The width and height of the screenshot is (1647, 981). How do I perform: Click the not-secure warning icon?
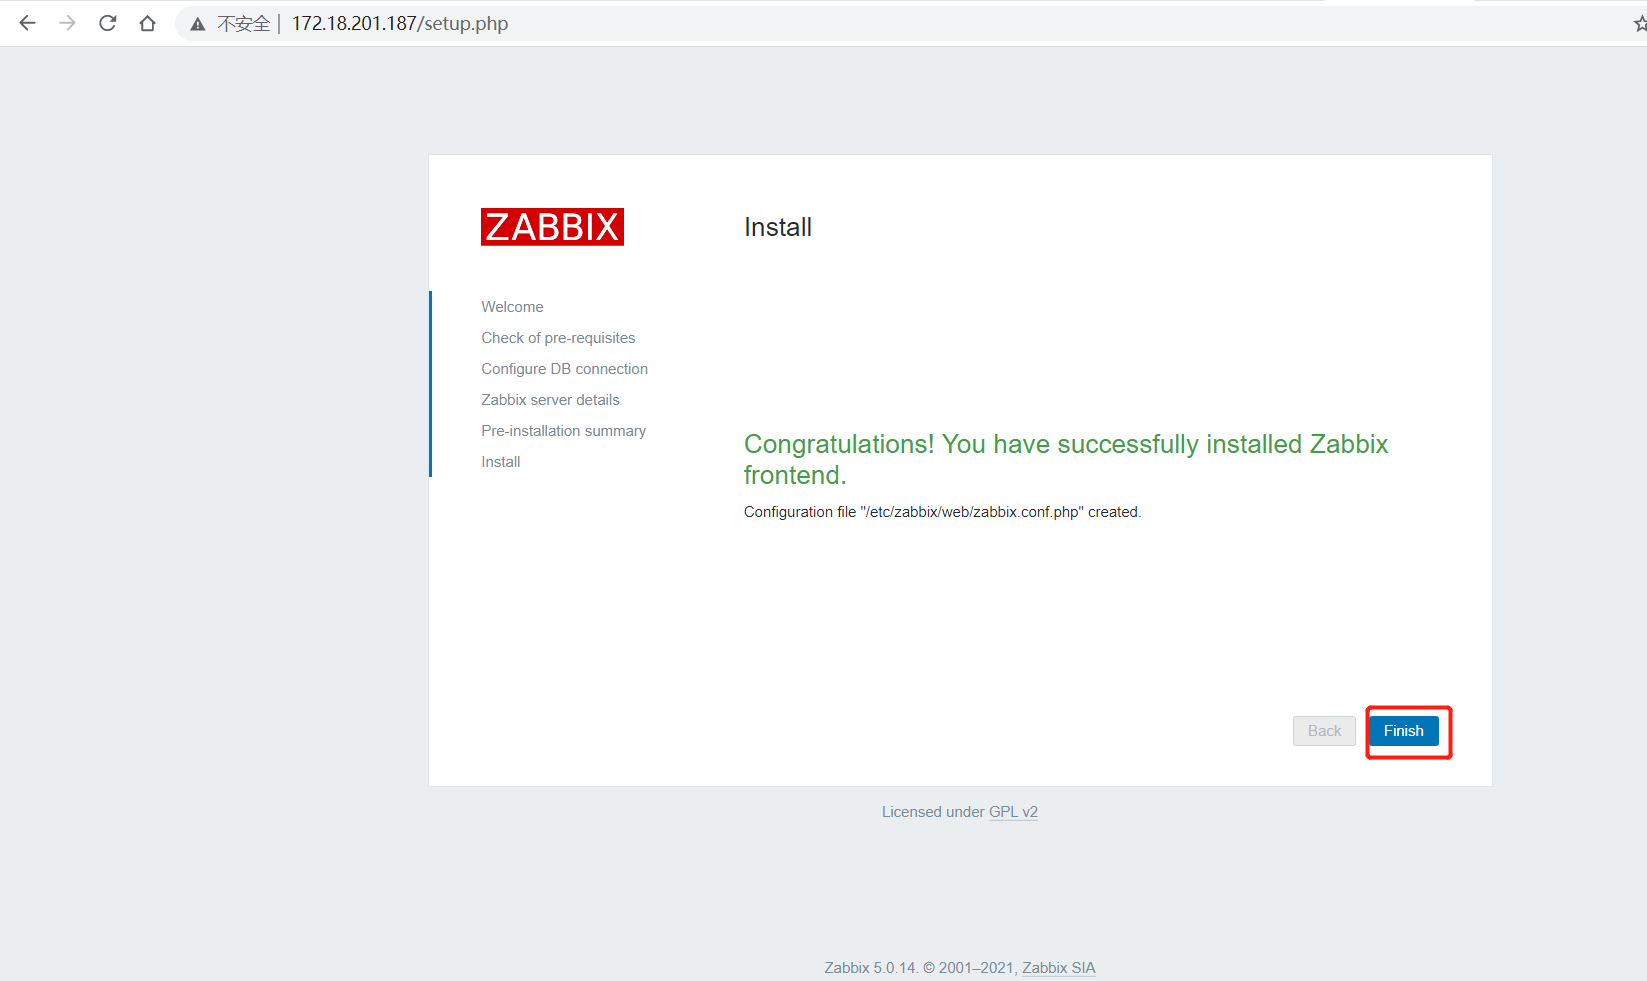click(x=198, y=24)
